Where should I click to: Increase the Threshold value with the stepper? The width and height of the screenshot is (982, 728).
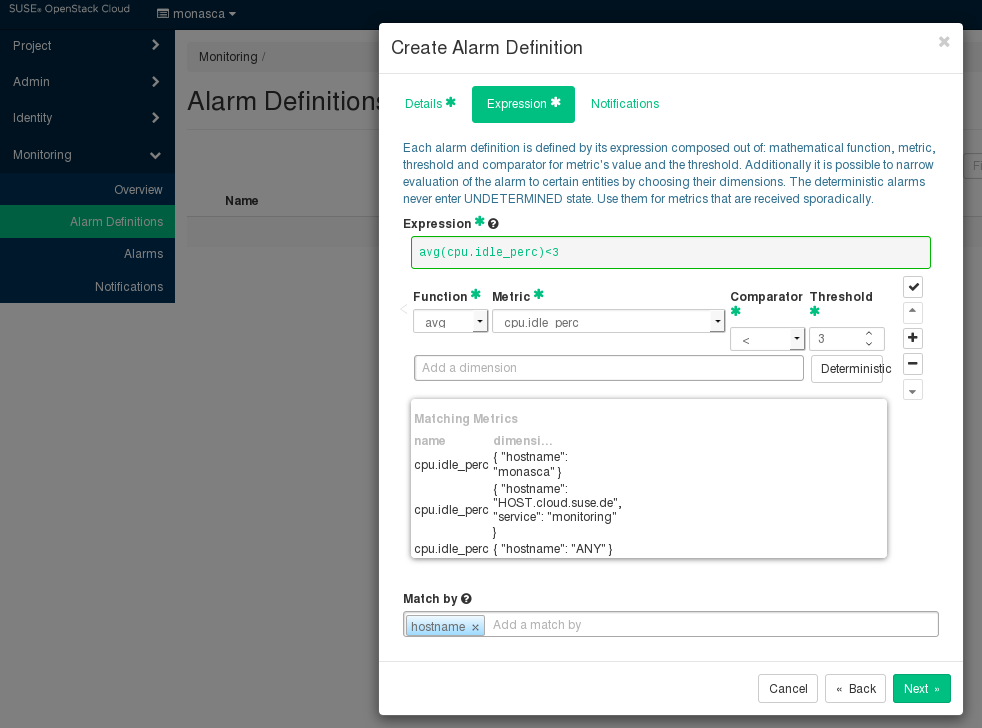pos(869,334)
